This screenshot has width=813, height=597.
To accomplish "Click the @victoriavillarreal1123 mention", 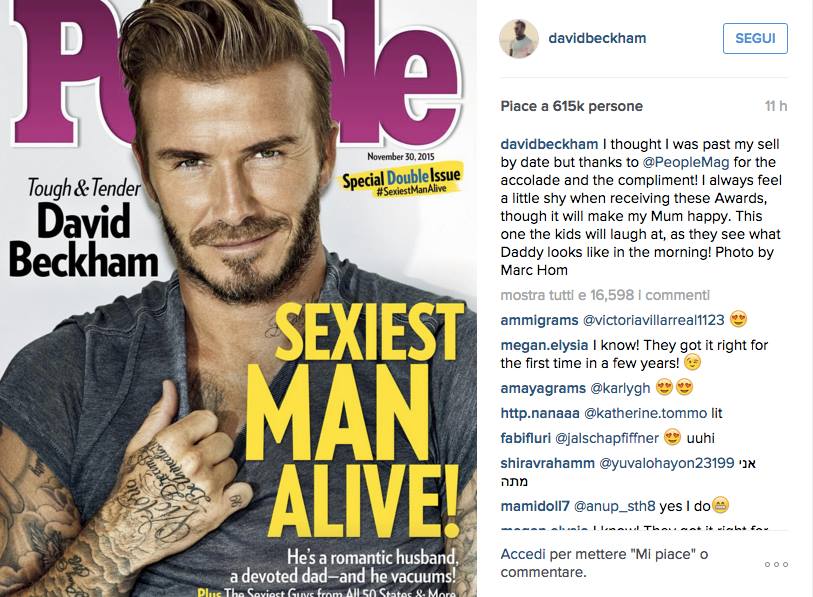I will coord(654,321).
